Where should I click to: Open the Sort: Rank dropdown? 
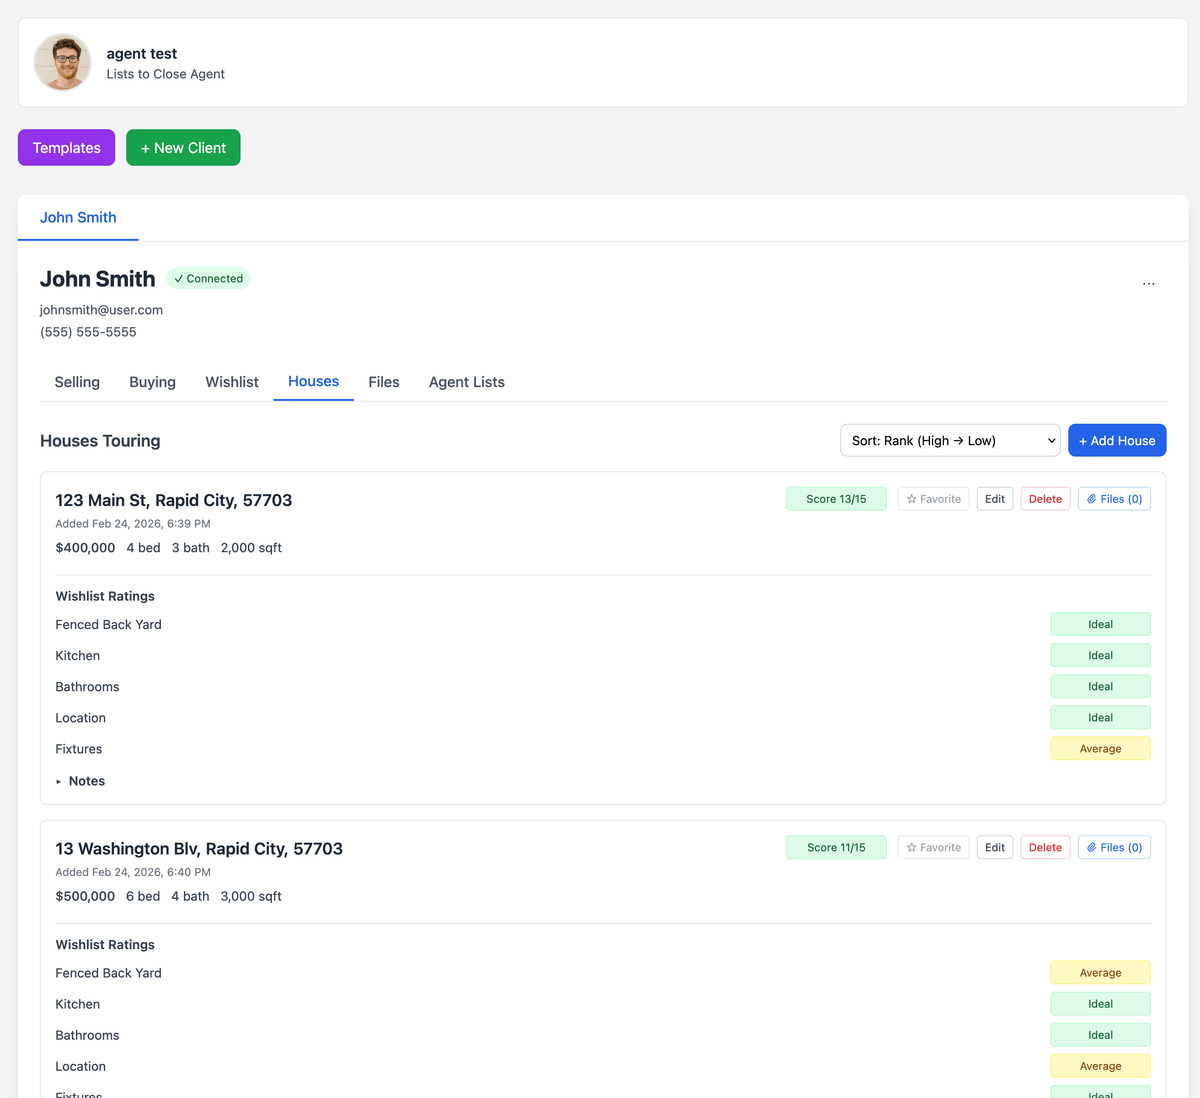coord(949,441)
